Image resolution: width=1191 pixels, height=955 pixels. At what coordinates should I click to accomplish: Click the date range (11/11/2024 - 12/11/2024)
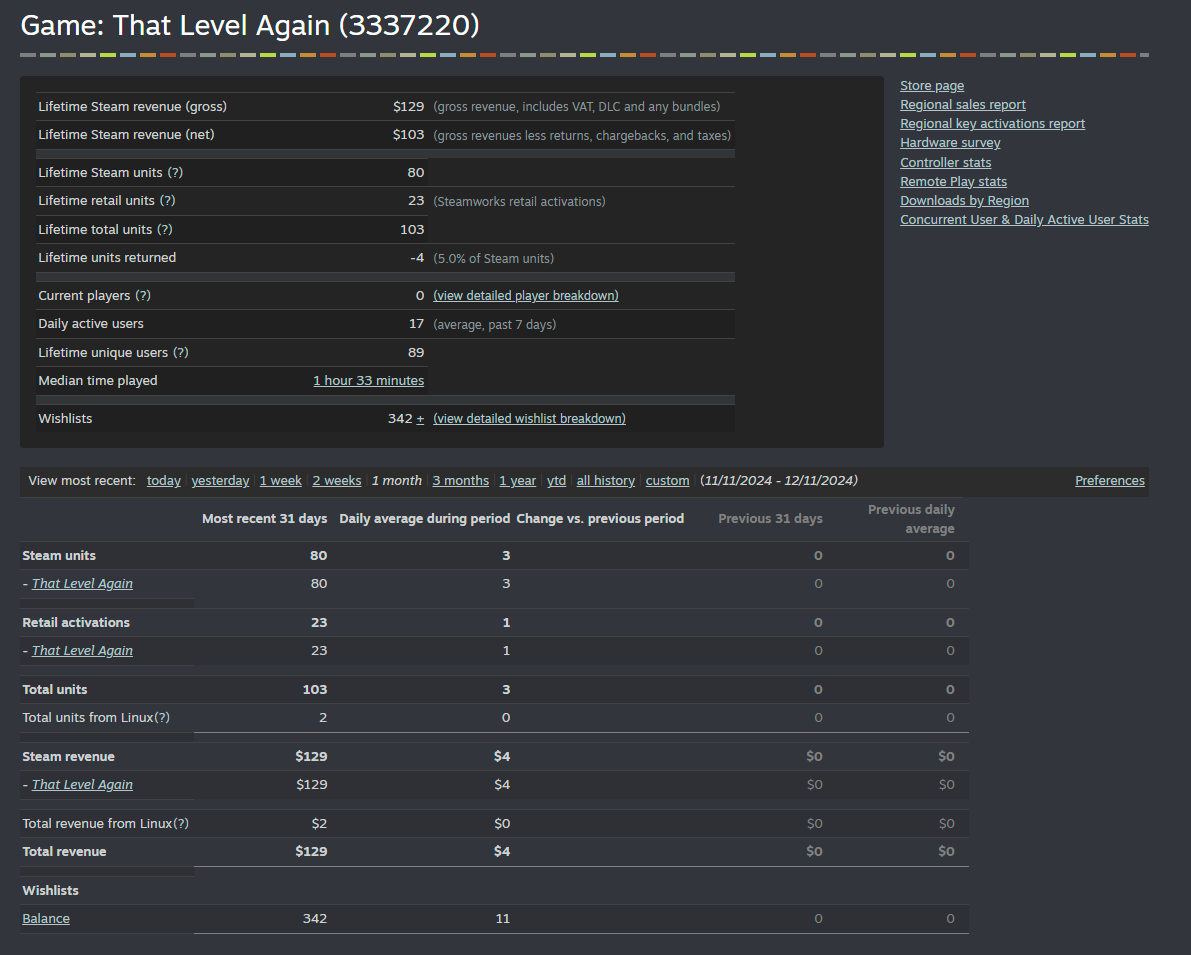[779, 481]
